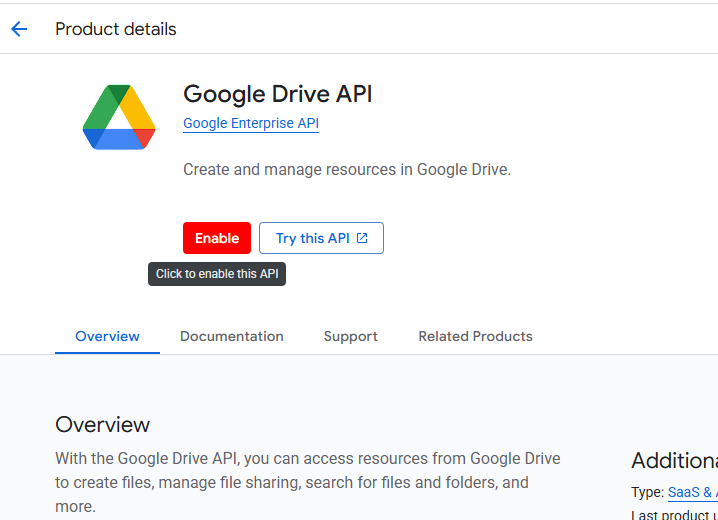Go back using the left arrow icon
The height and width of the screenshot is (520, 718).
[19, 29]
